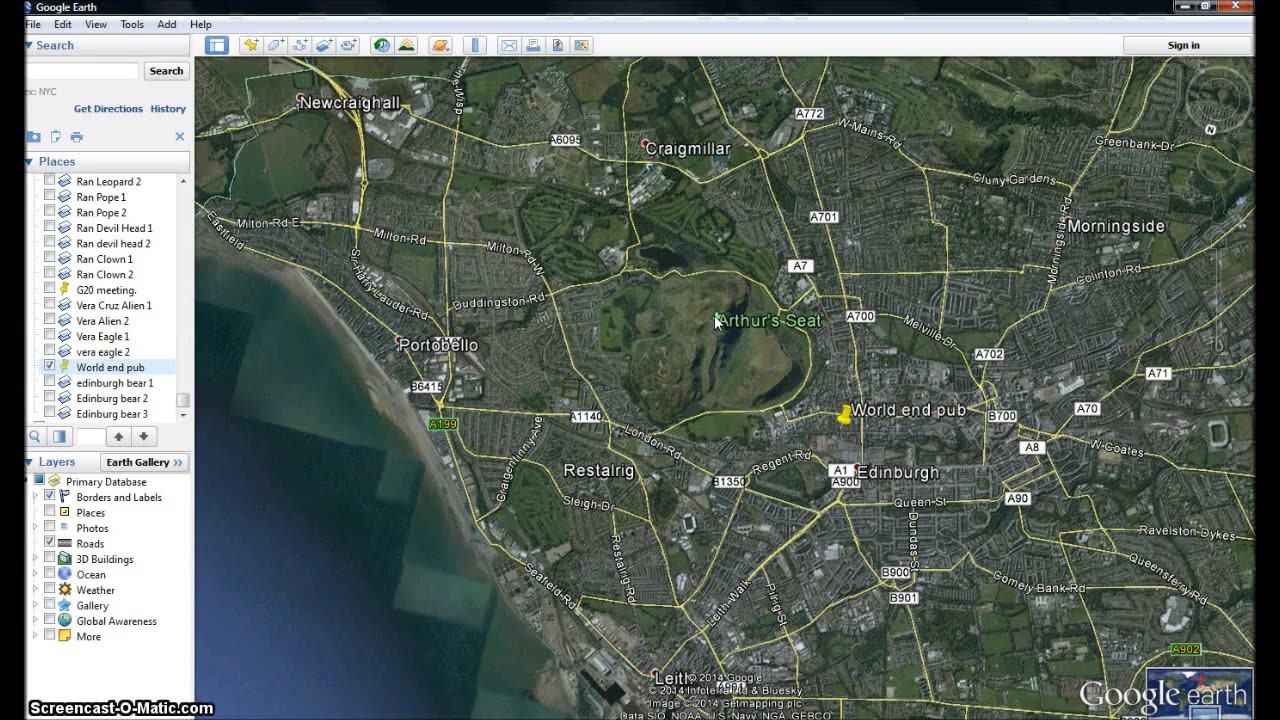Show sunlight across the landscape icon
Viewport: 1280px width, 720px height.
click(406, 45)
